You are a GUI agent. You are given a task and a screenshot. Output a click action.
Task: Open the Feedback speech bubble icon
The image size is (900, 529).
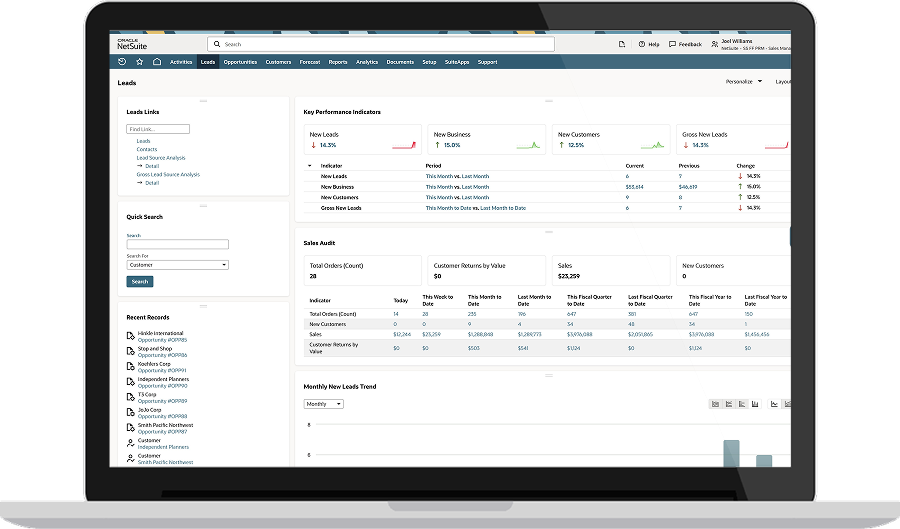pos(672,44)
